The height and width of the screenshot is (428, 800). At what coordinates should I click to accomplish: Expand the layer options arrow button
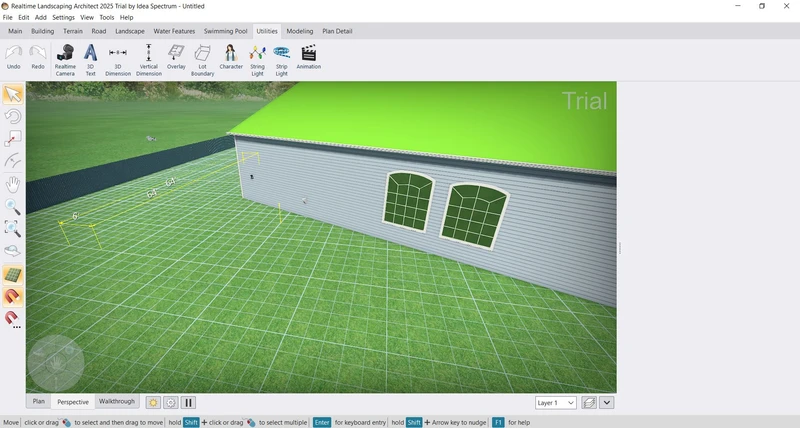pyautogui.click(x=606, y=403)
